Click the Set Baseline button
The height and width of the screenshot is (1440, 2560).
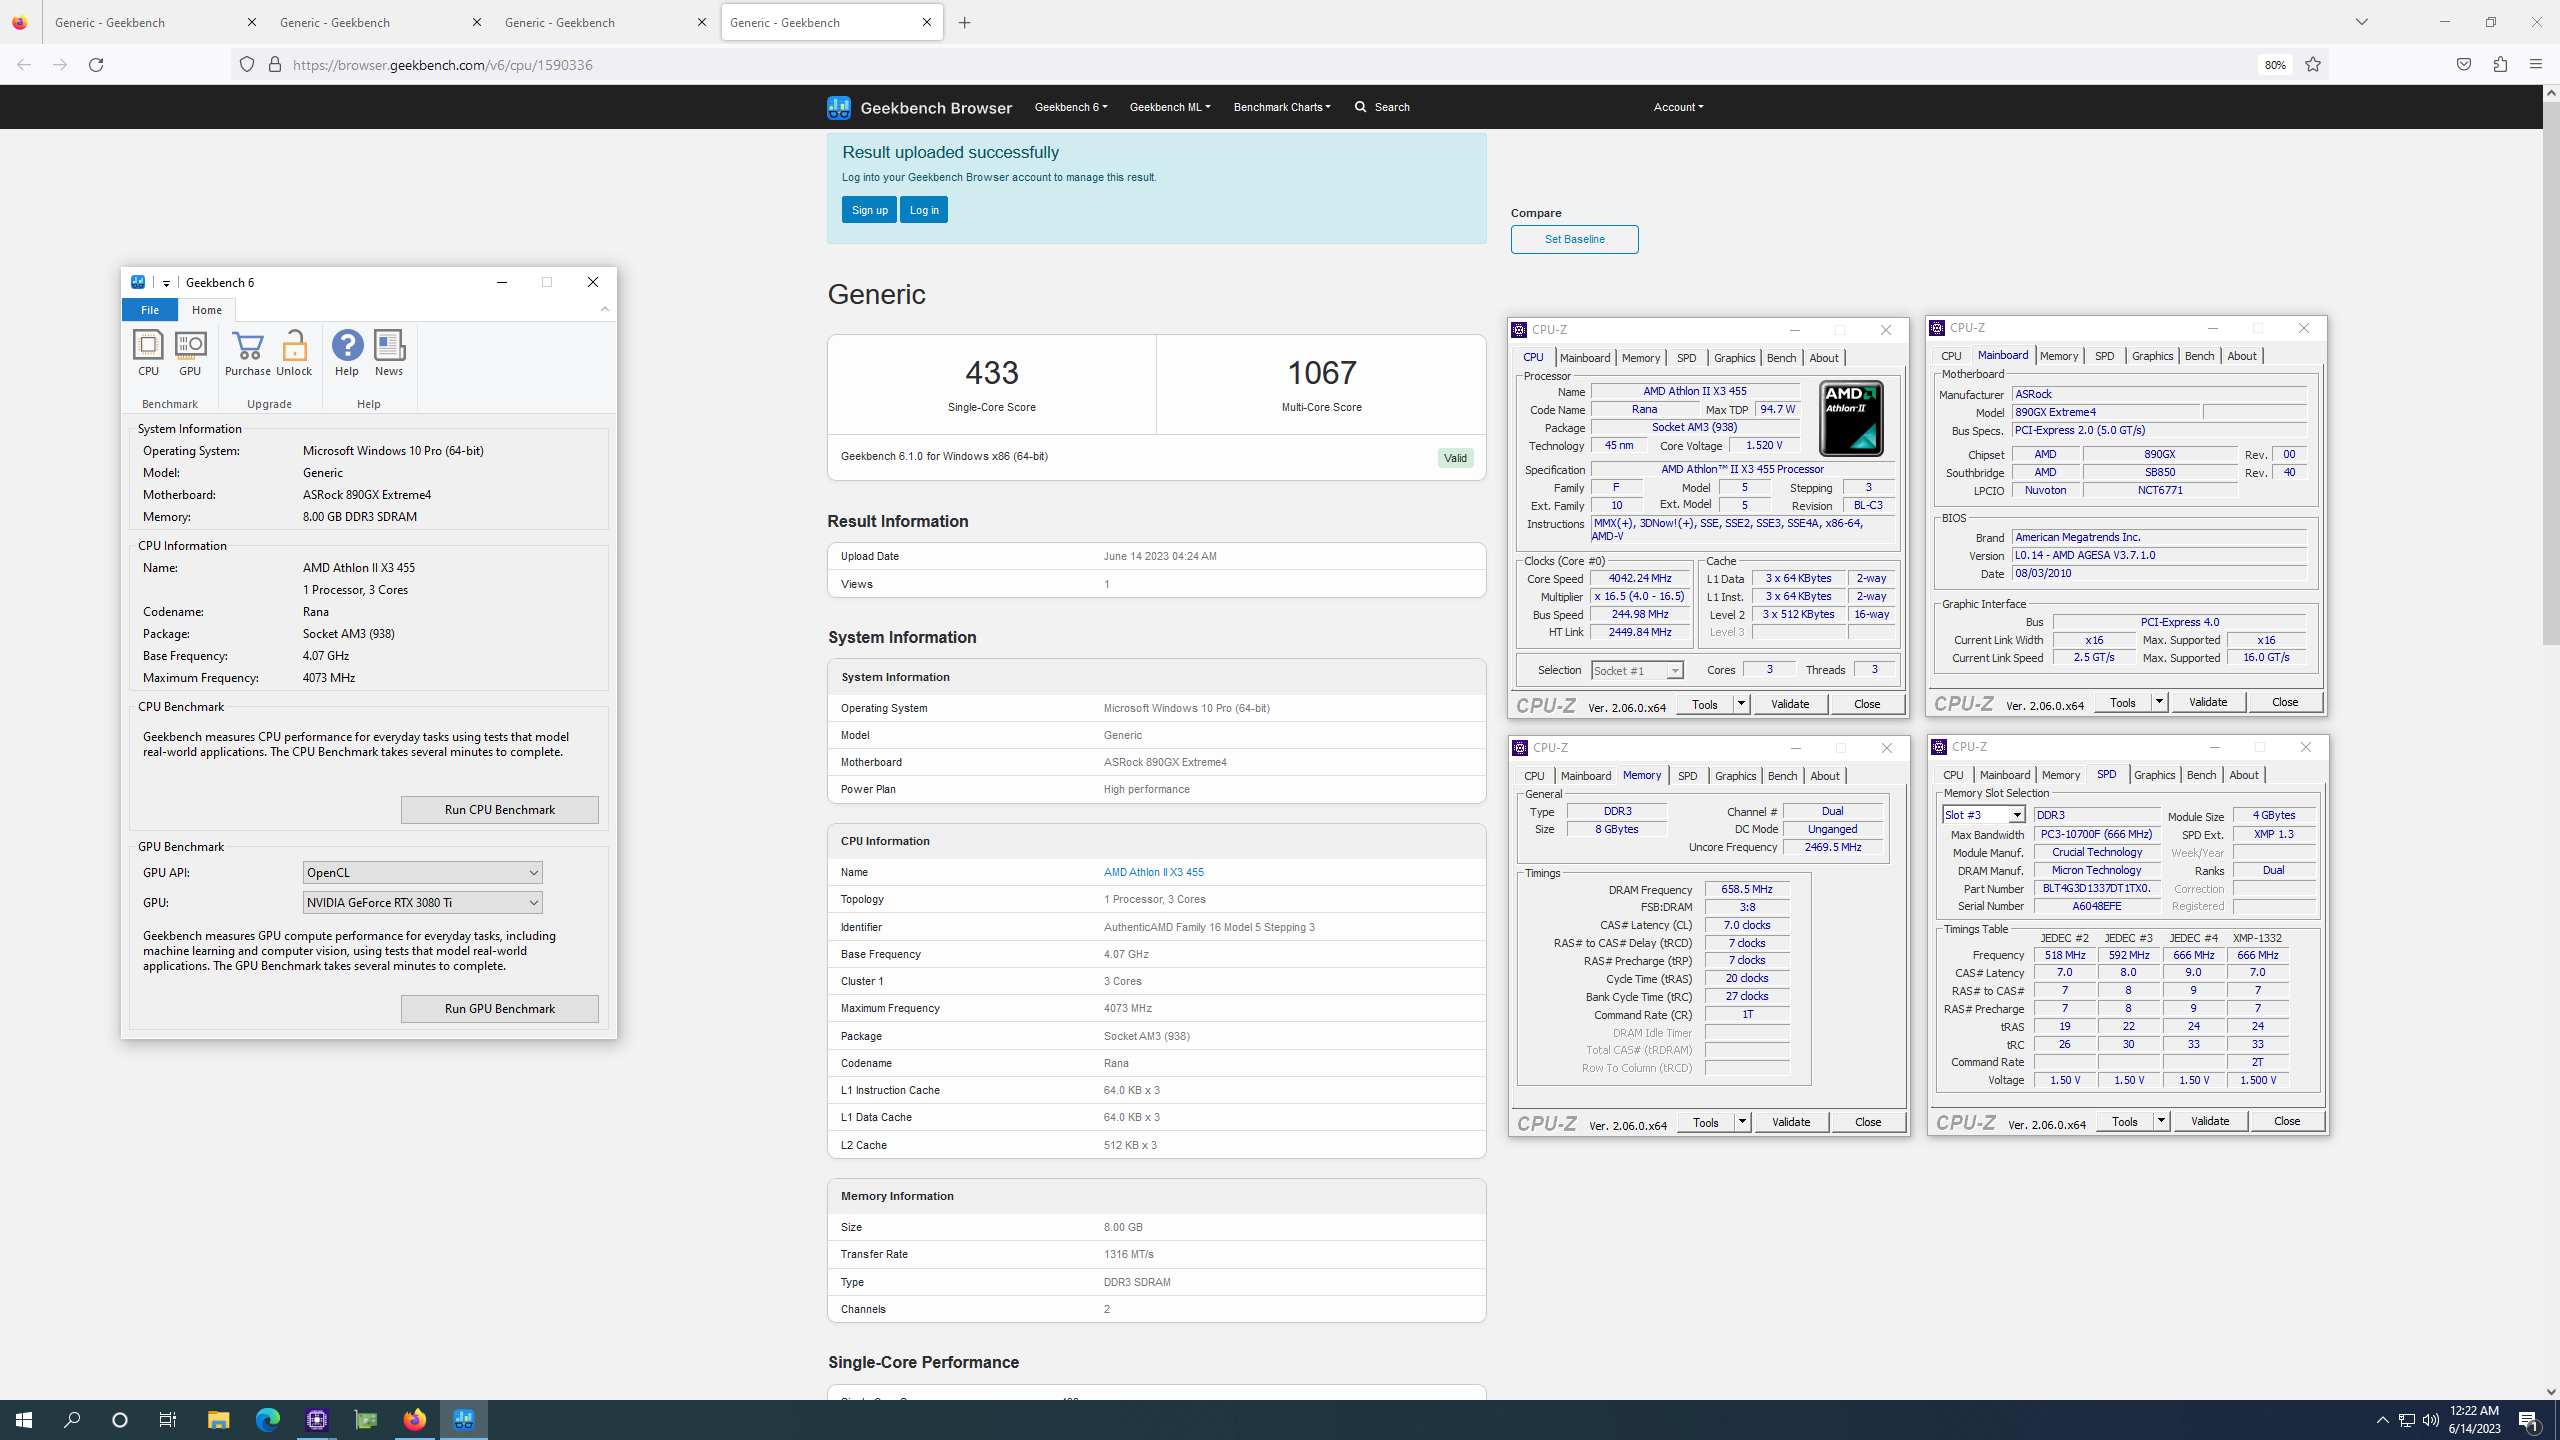1574,239
